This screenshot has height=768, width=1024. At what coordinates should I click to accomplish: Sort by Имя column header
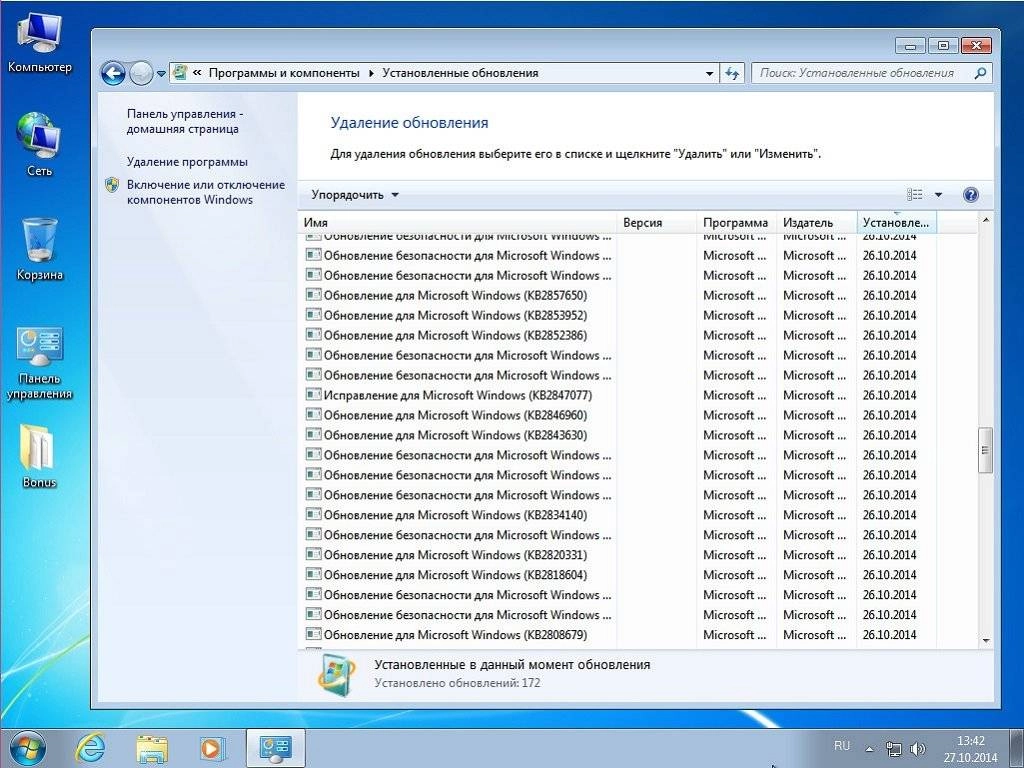457,223
